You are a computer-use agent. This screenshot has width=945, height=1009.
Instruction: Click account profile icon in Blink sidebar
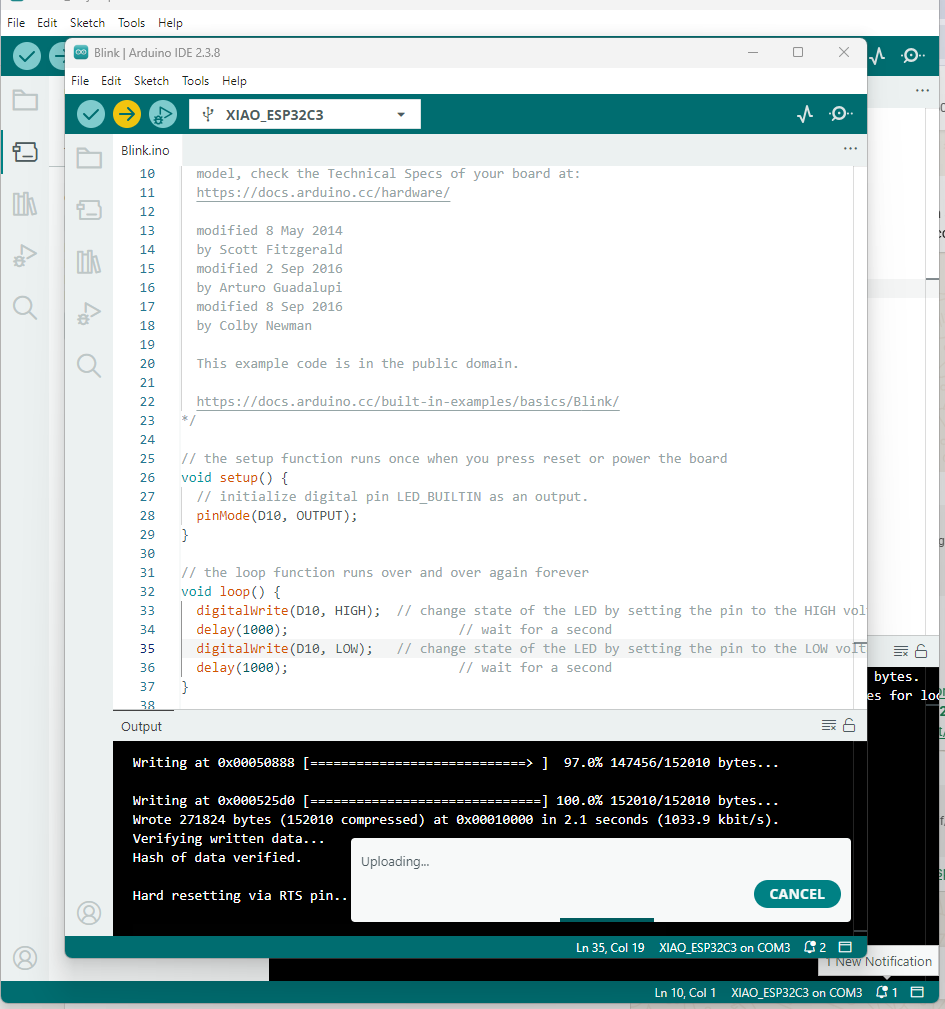pyautogui.click(x=89, y=912)
